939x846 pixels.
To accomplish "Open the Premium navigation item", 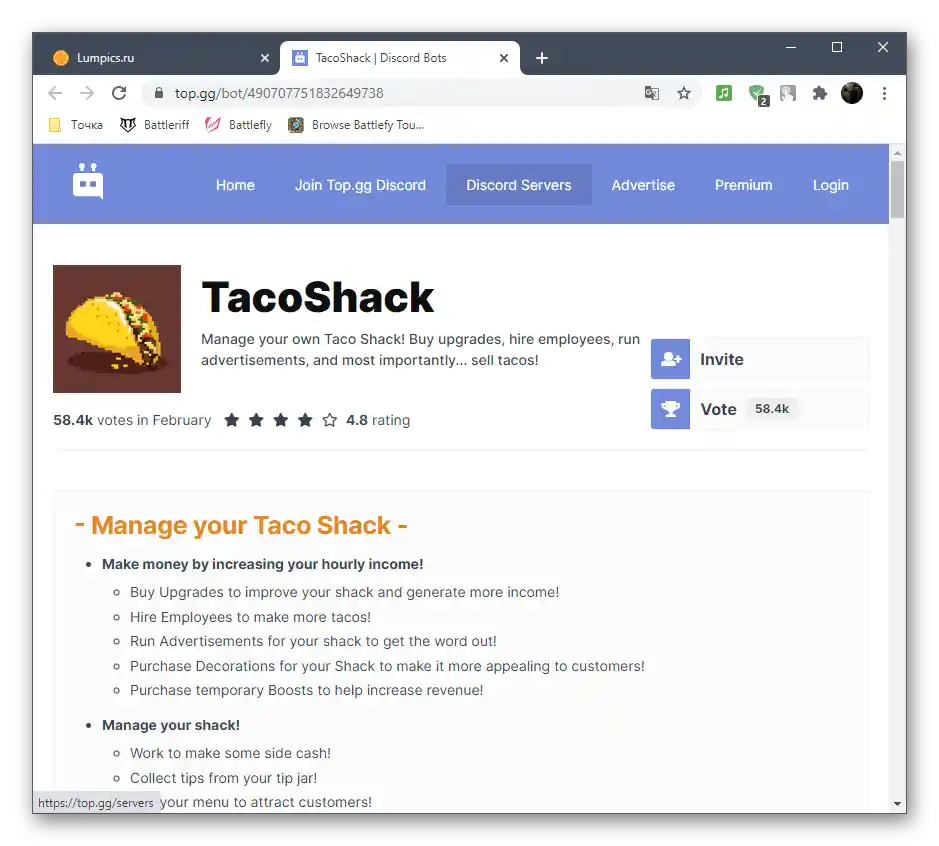I will 744,185.
